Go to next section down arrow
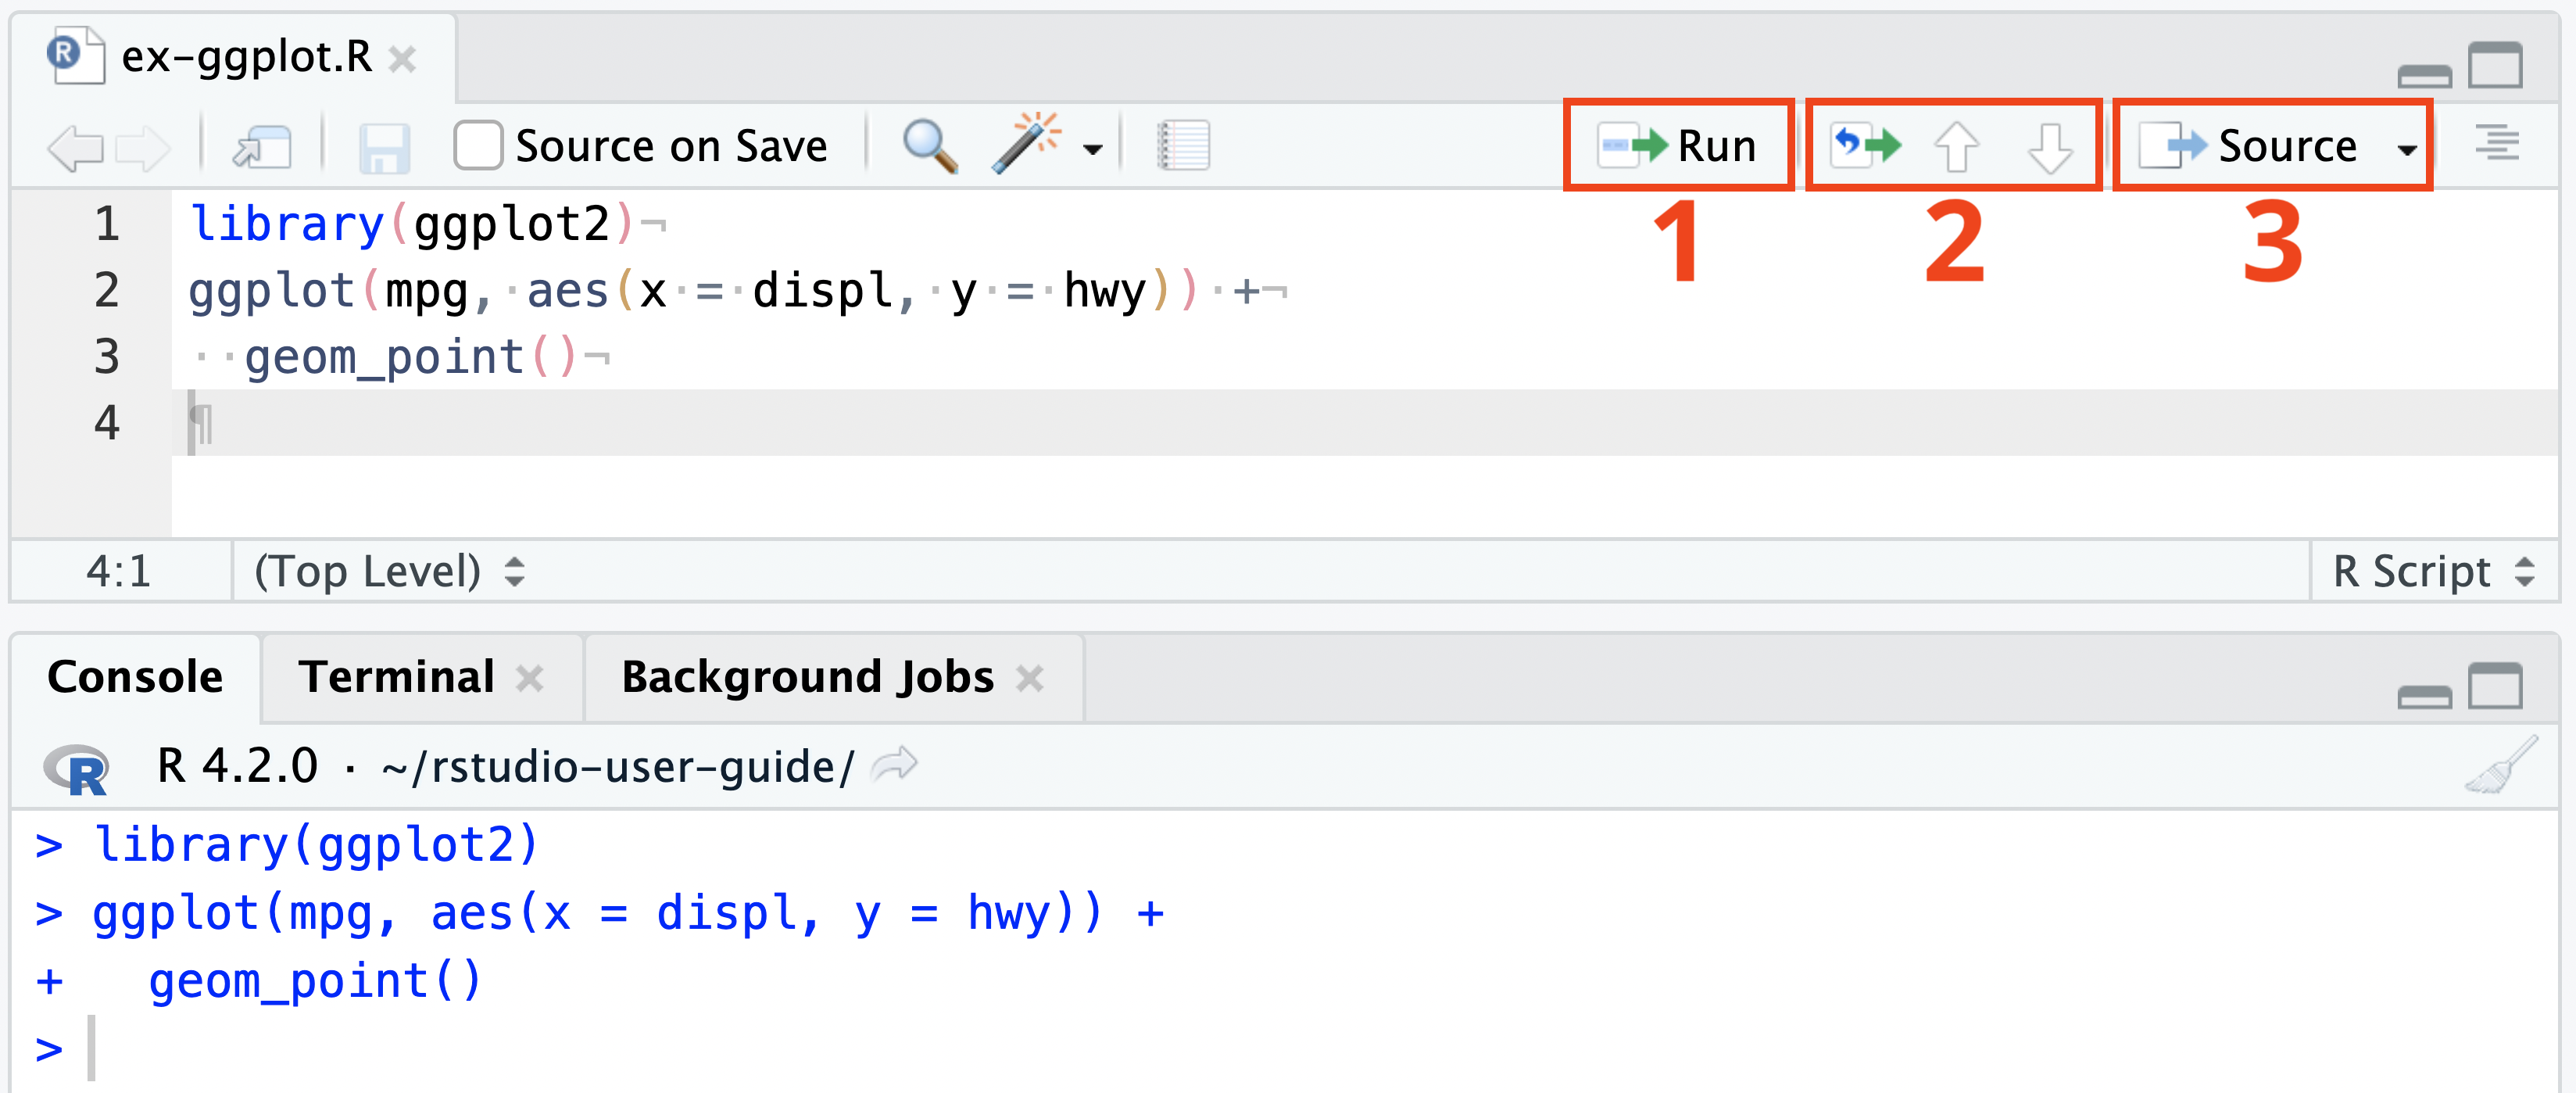Image resolution: width=2576 pixels, height=1093 pixels. click(x=2049, y=148)
